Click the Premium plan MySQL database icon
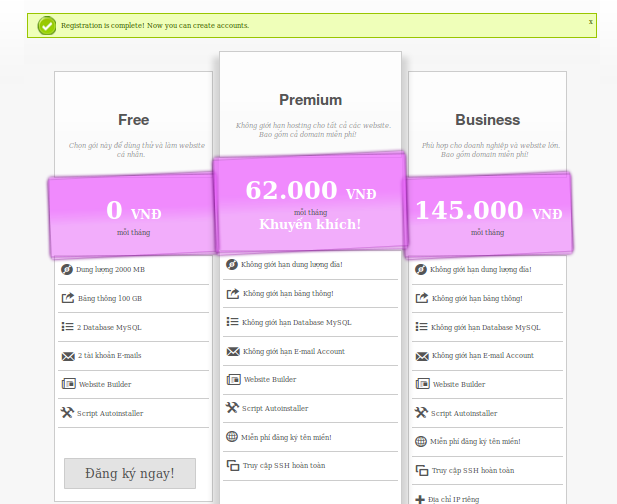The width and height of the screenshot is (617, 504). click(232, 322)
